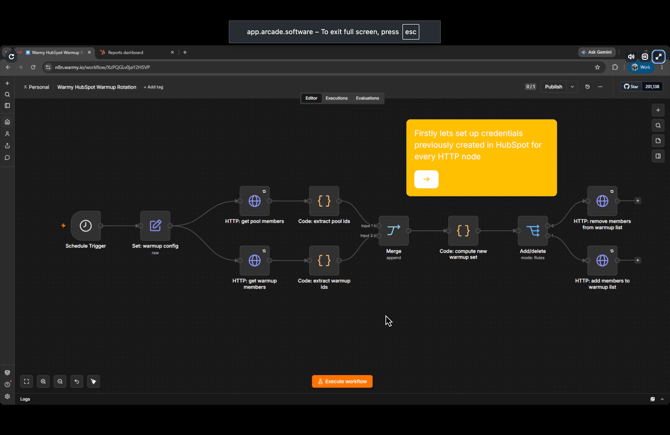Click the fit-to-view canvas button
Viewport: 670px width, 435px height.
point(26,382)
